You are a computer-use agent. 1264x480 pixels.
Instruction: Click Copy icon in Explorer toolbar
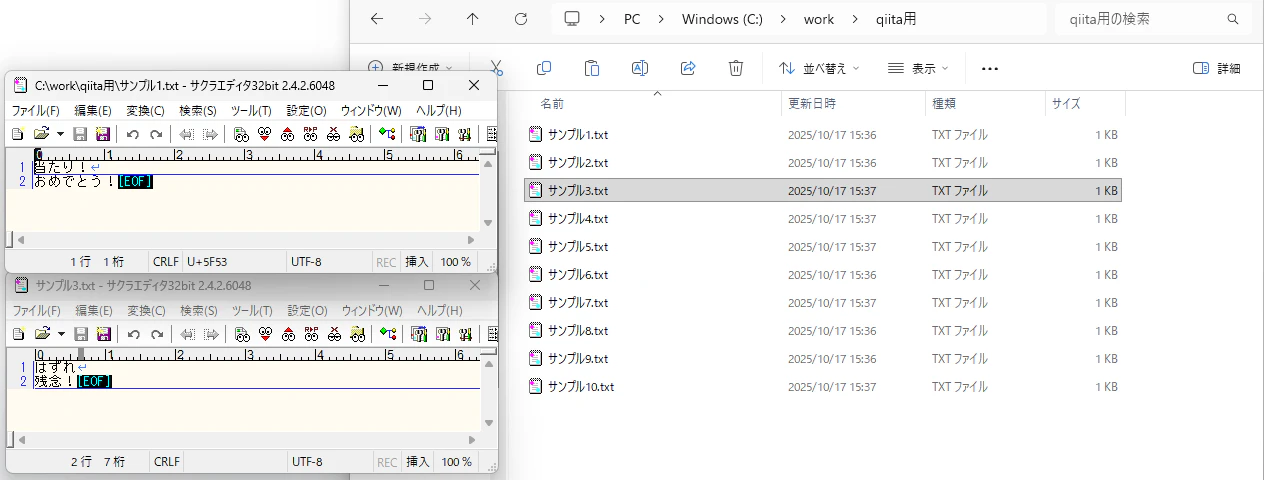544,68
